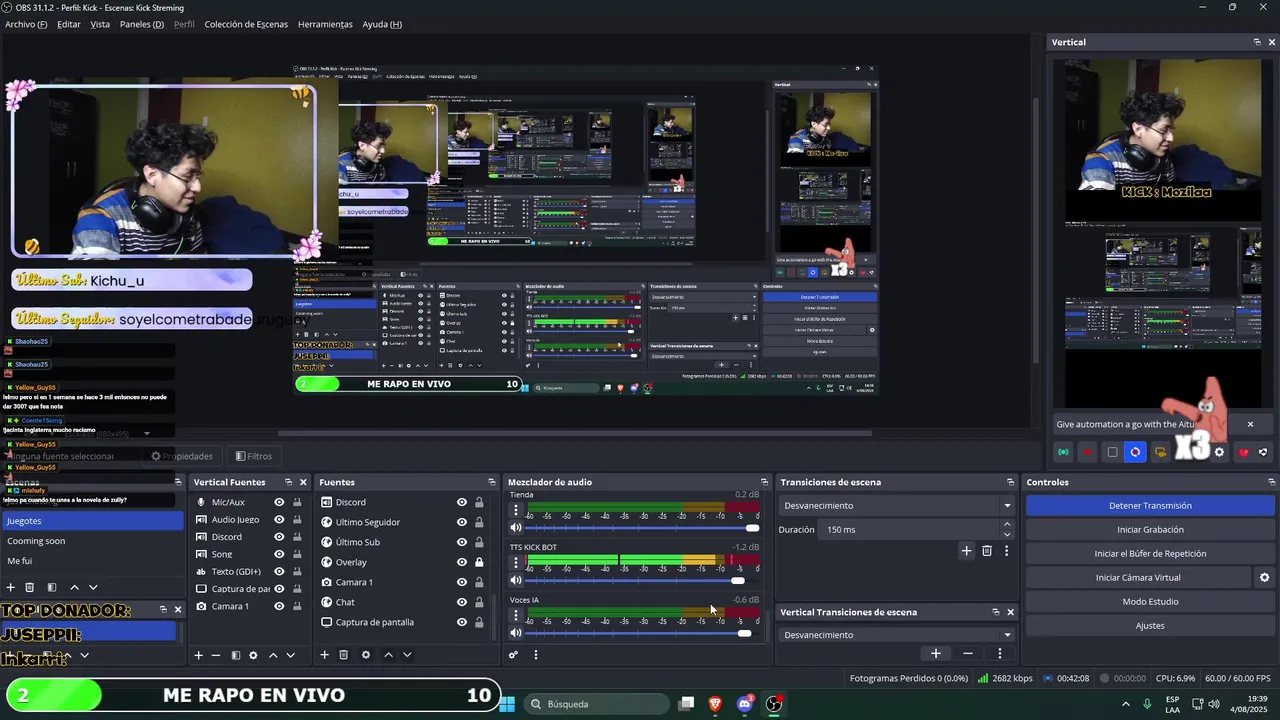This screenshot has height=720, width=1280.
Task: Open source properties gear in Vertical Fuentes
Action: tap(253, 655)
